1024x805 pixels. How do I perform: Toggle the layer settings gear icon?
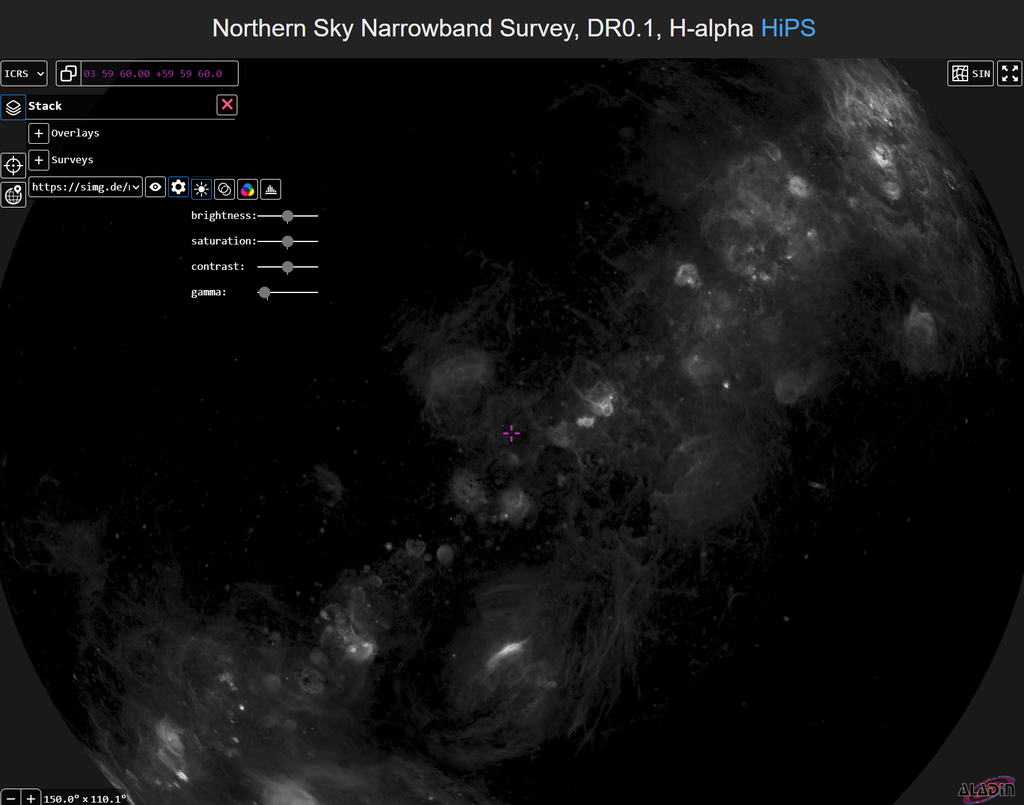click(x=178, y=187)
